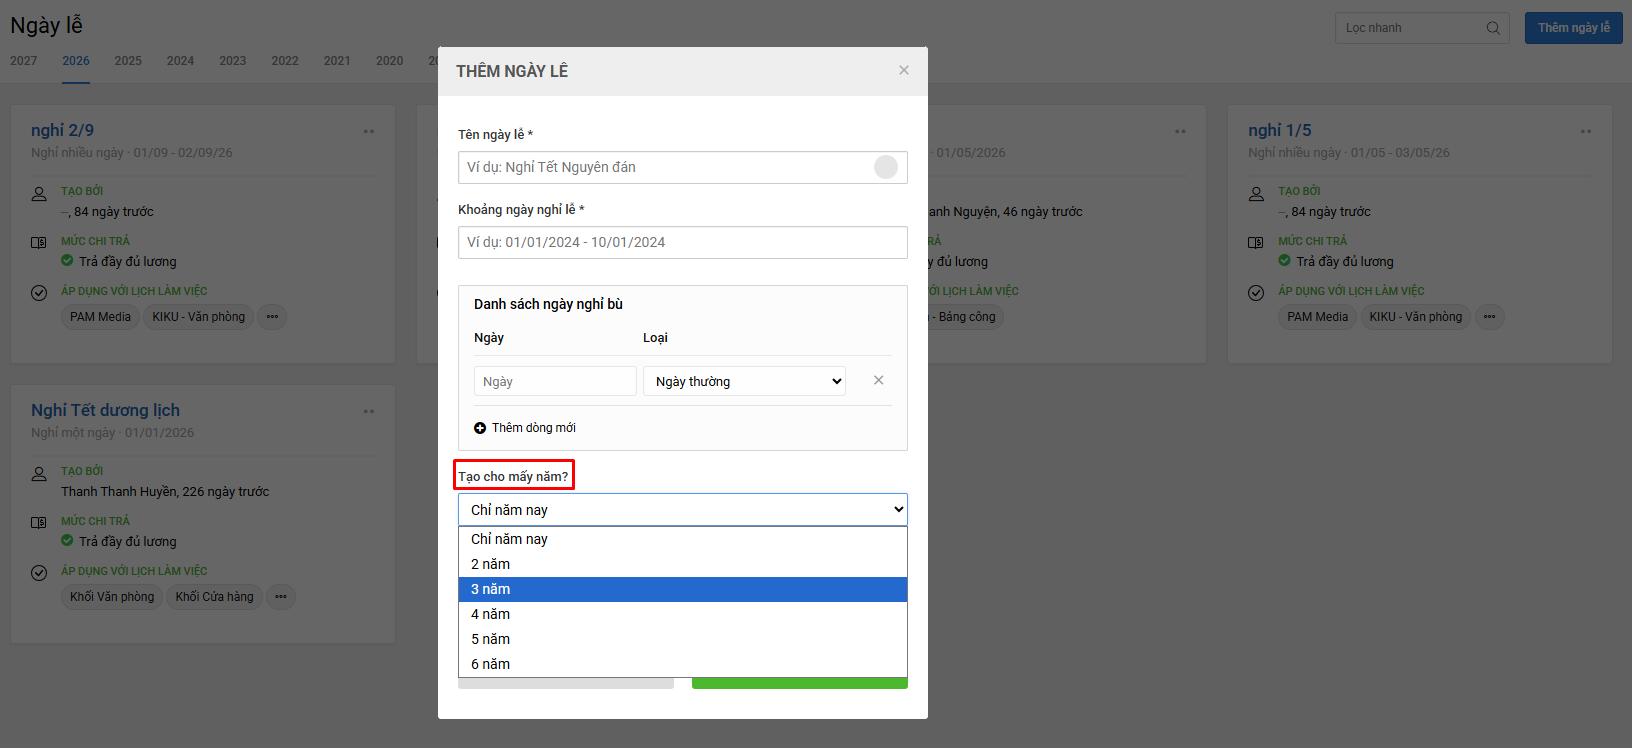Click the Thêm ngày lễ button
Viewport: 1632px width, 748px height.
[1574, 28]
